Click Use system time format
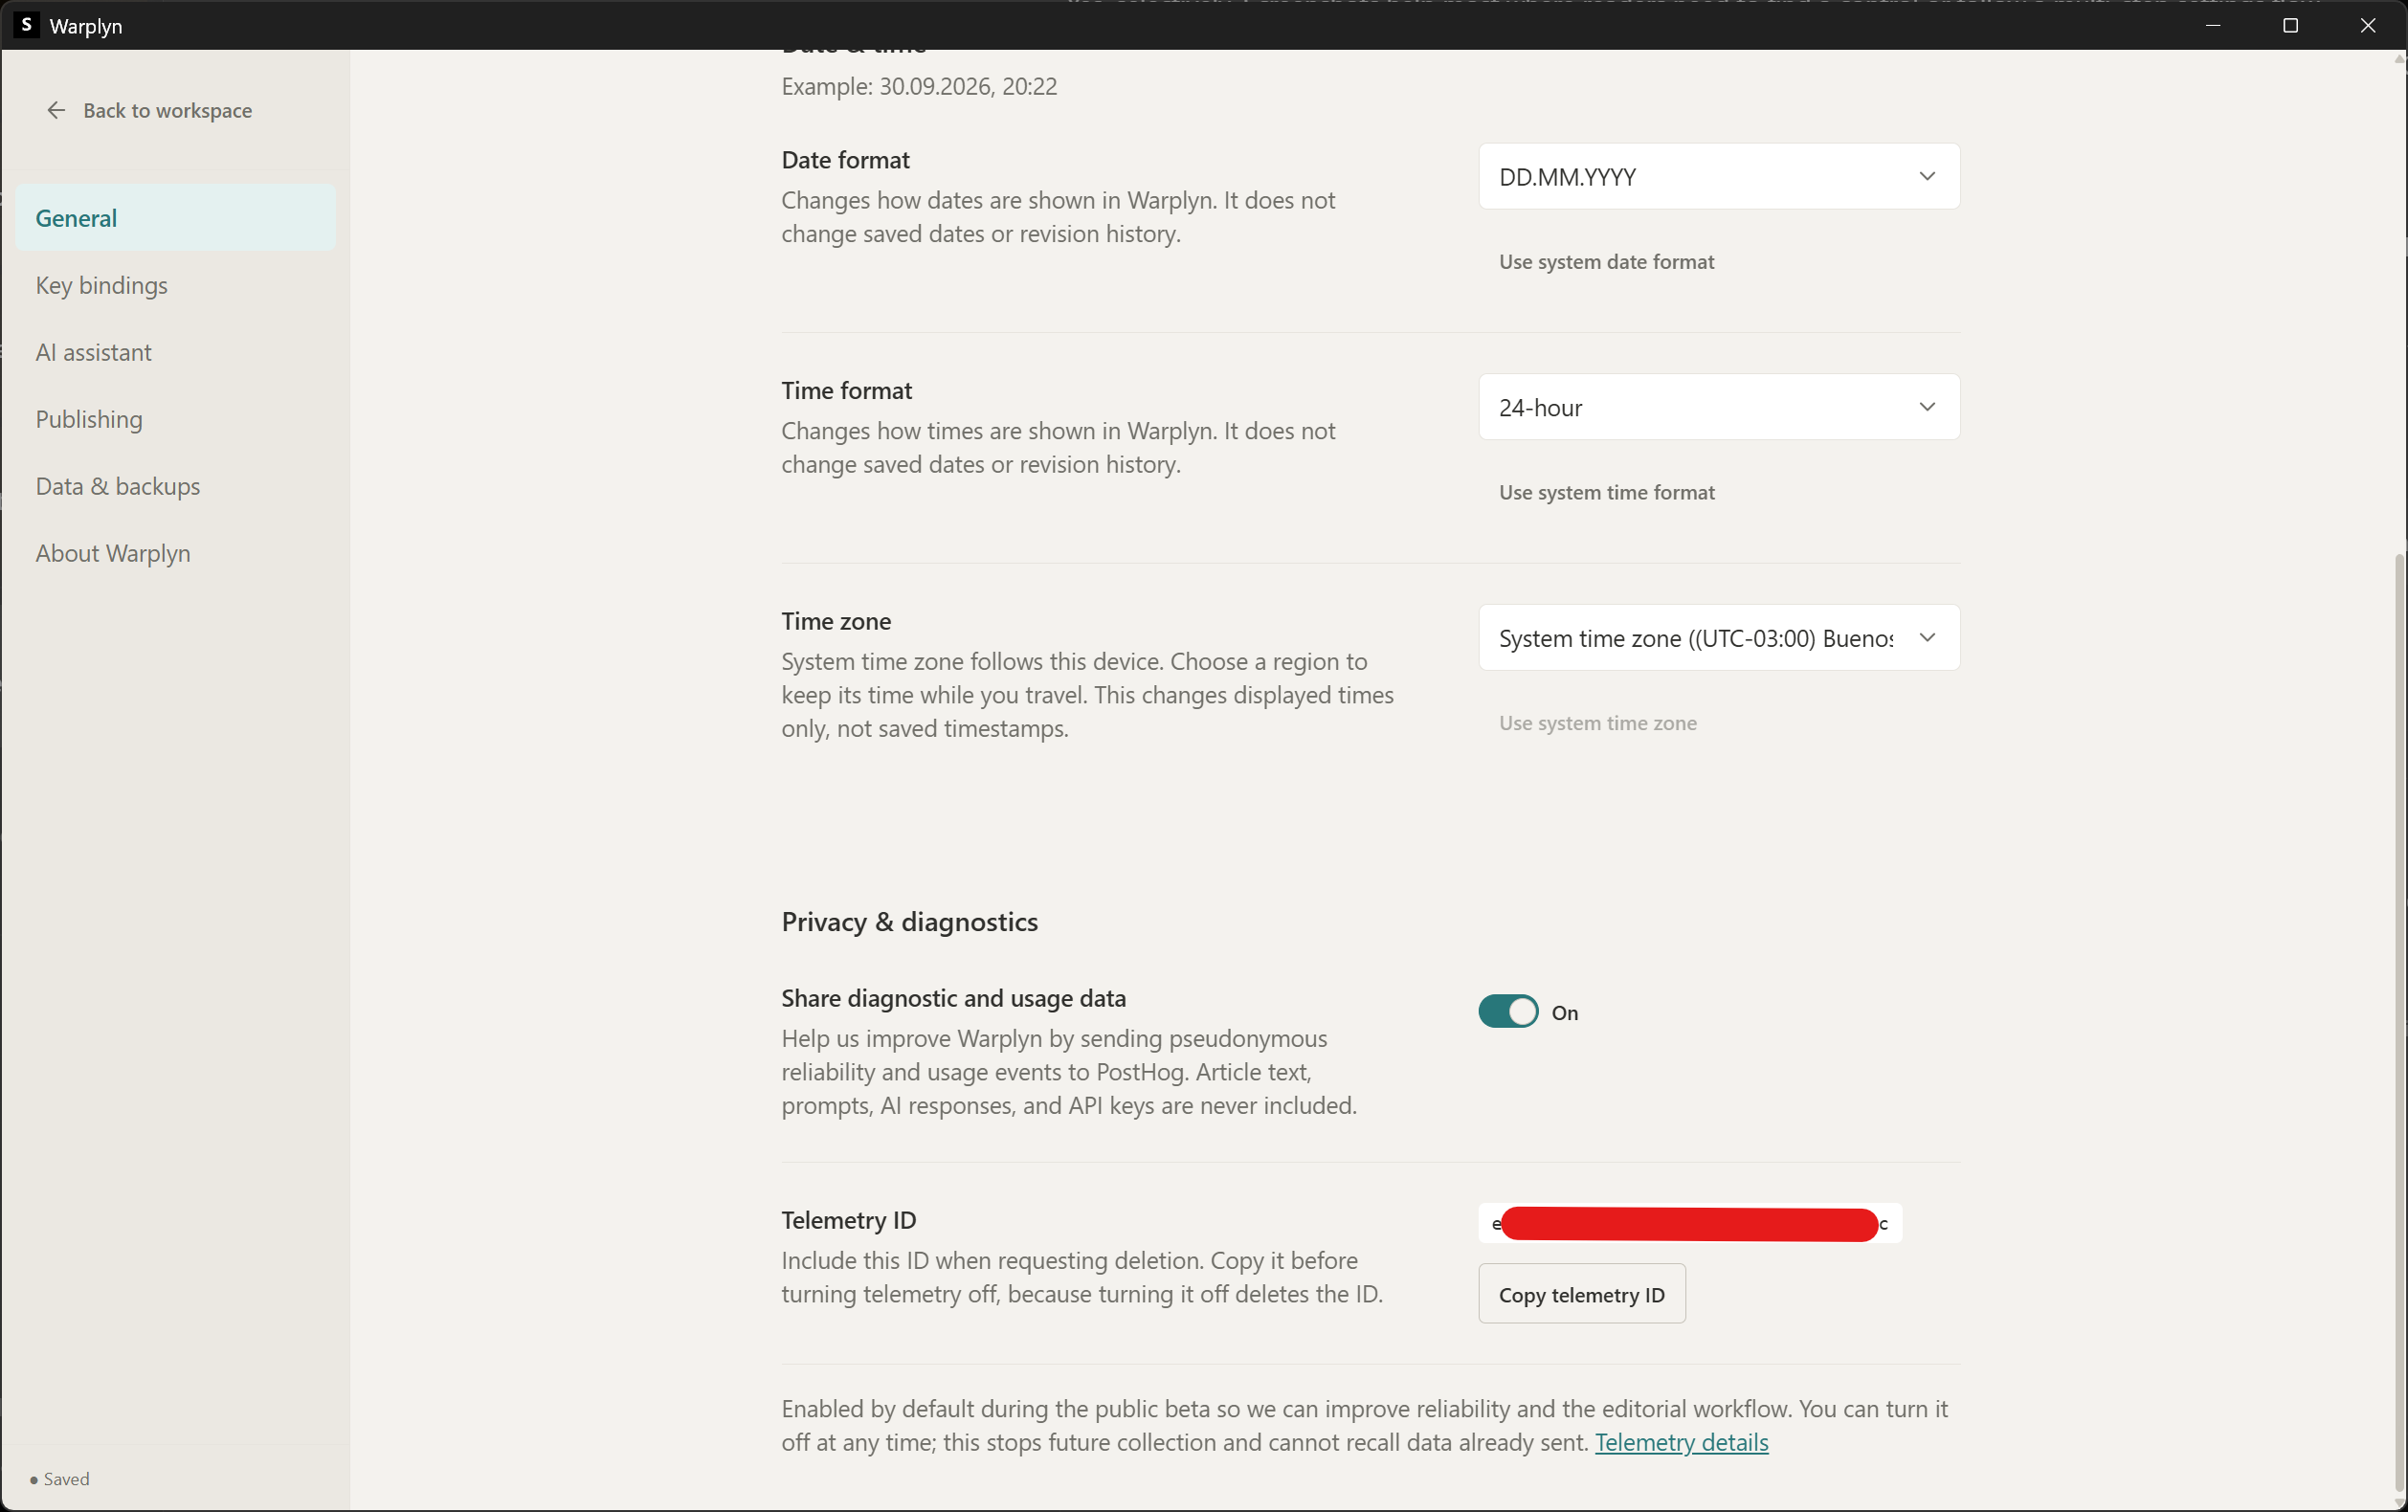 pyautogui.click(x=1606, y=493)
